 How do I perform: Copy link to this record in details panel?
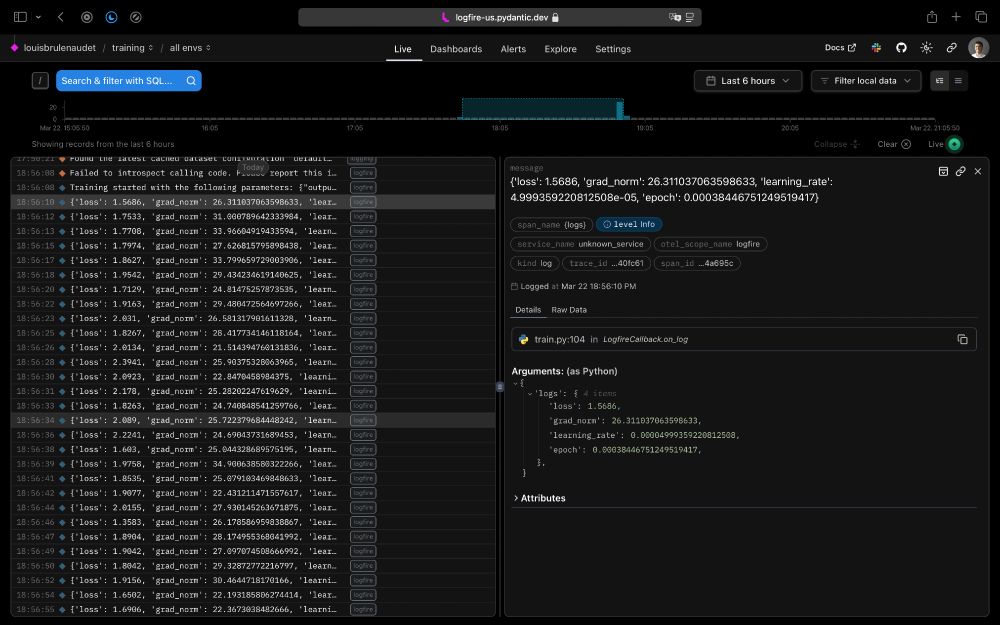click(x=960, y=172)
